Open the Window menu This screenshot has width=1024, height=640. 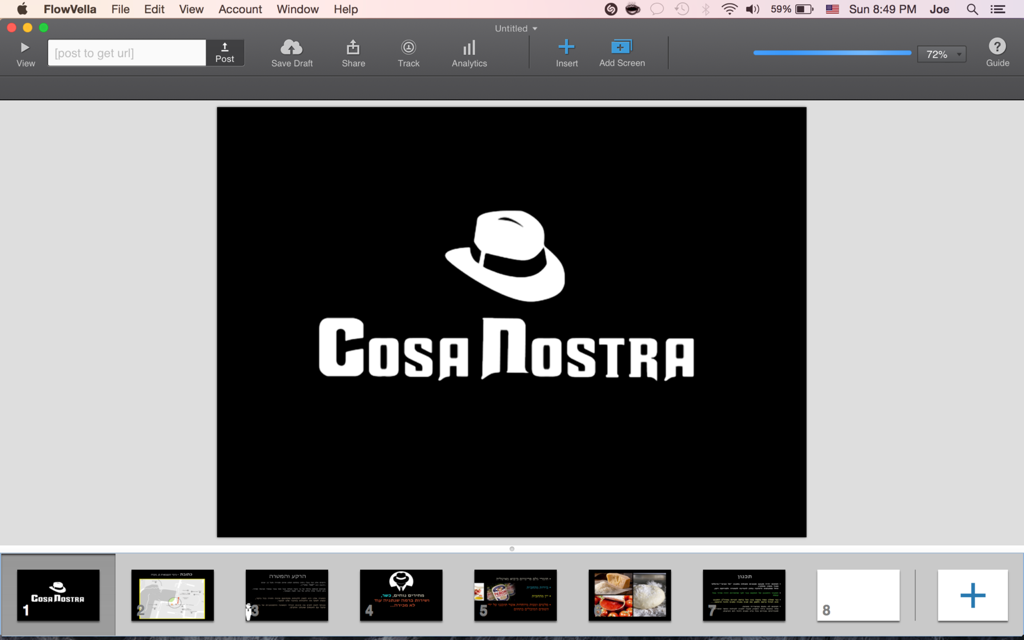click(x=297, y=9)
